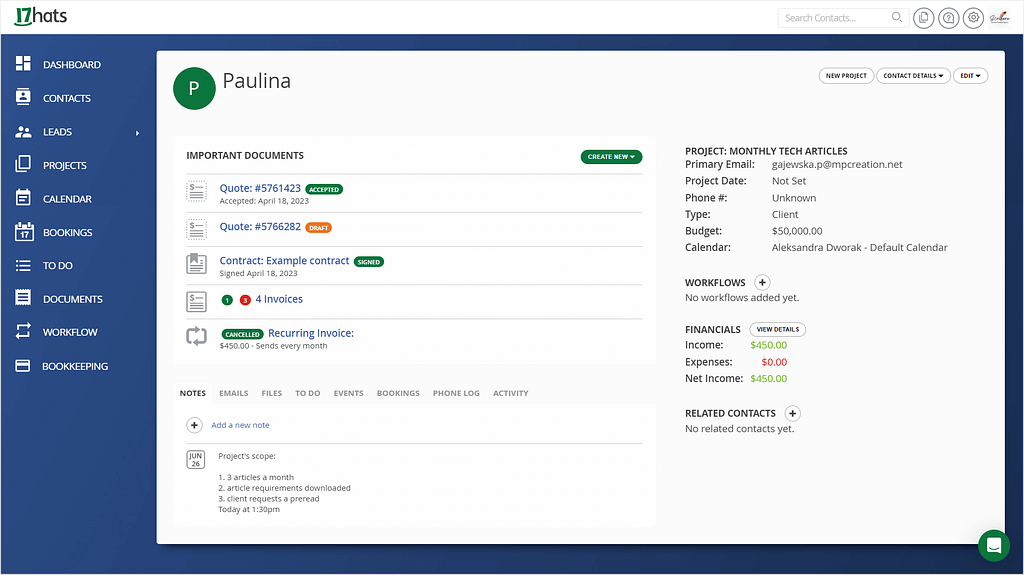This screenshot has height=575, width=1024.
Task: Switch to the Bookings tab
Action: click(x=398, y=393)
